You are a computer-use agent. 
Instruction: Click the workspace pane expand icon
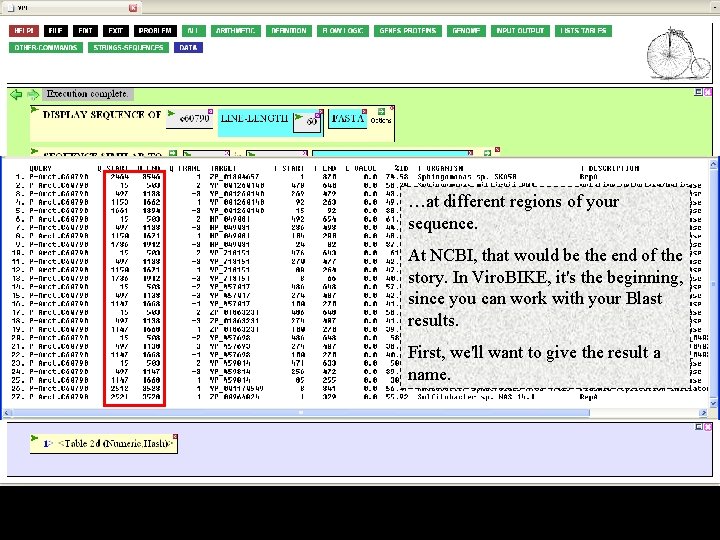coord(698,92)
